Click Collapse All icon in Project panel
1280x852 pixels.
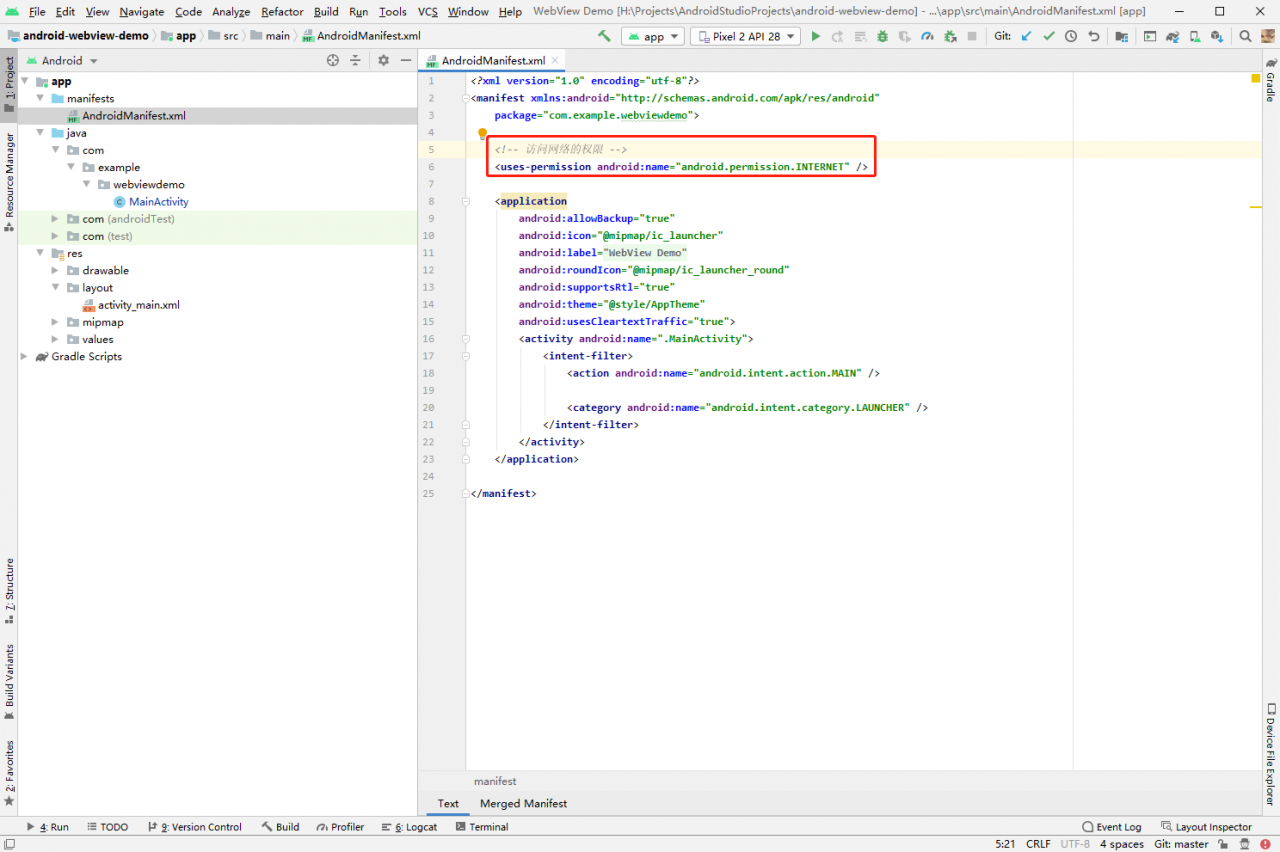355,60
